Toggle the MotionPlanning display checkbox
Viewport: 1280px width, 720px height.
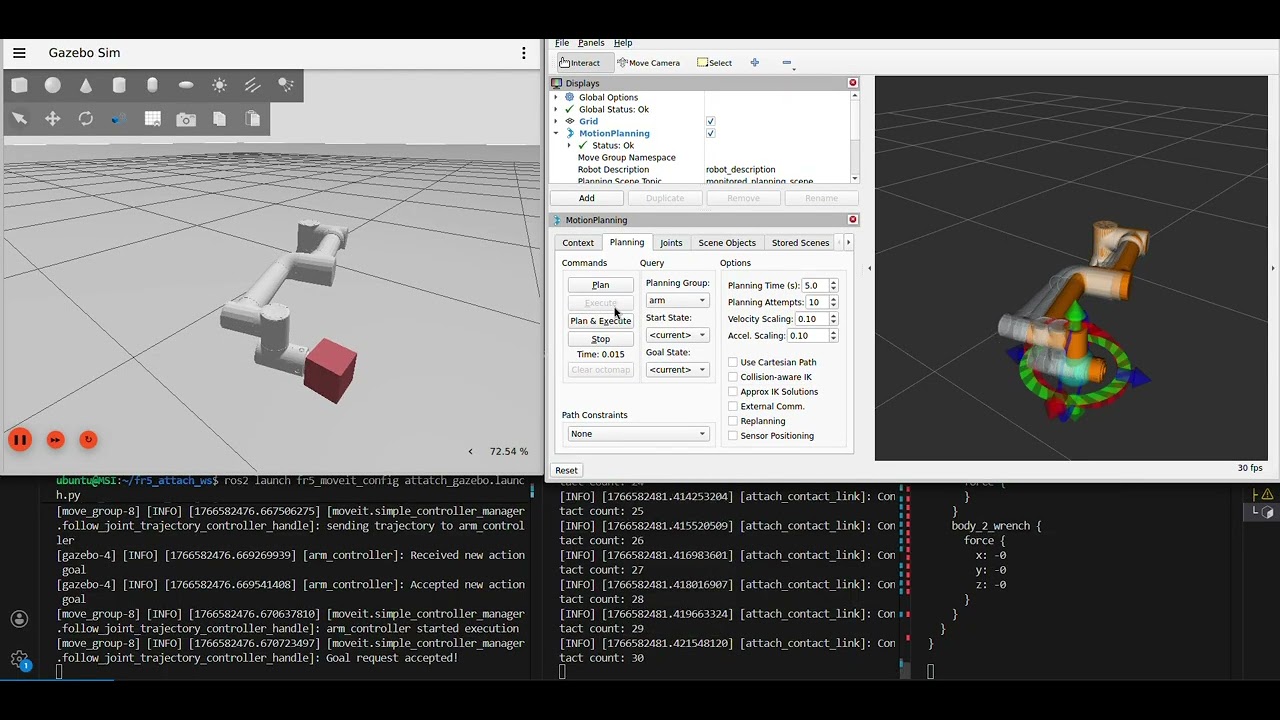tap(710, 133)
